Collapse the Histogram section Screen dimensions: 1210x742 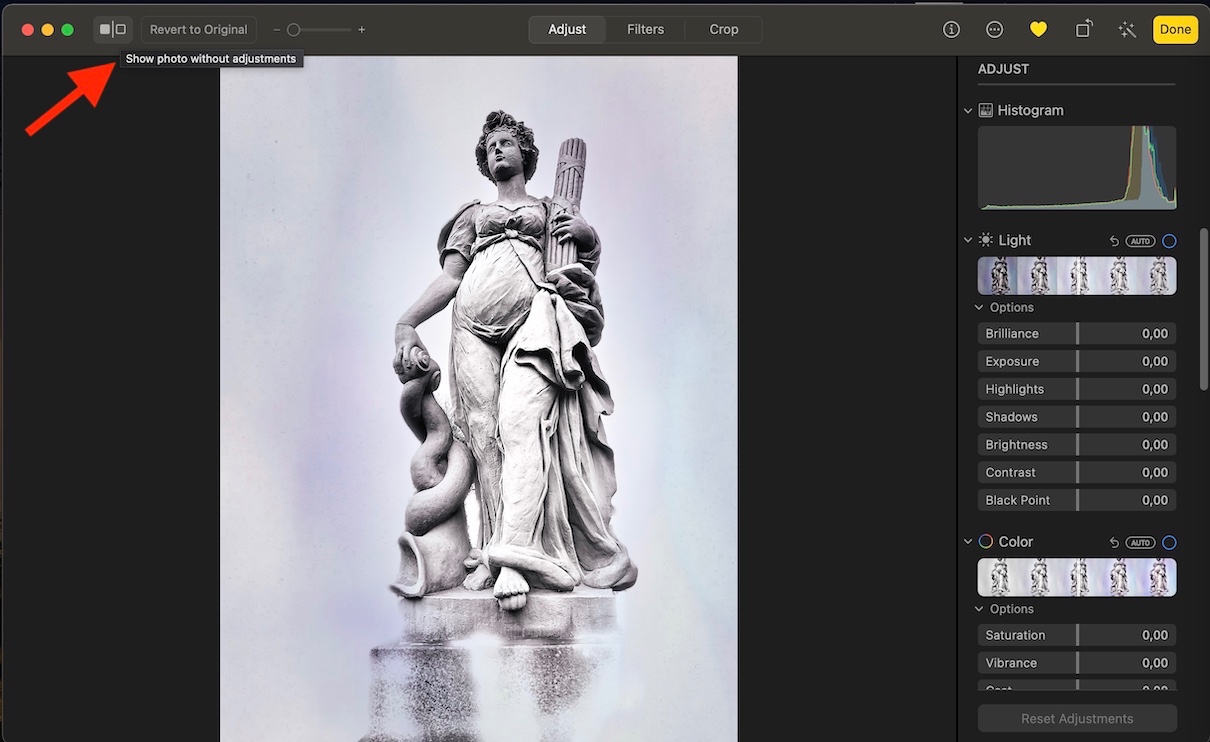pyautogui.click(x=968, y=111)
